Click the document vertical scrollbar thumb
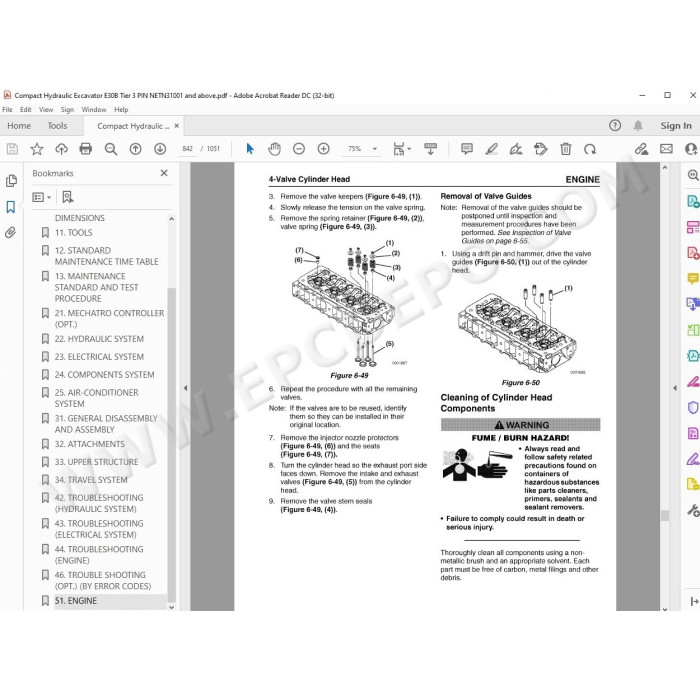 tap(665, 515)
